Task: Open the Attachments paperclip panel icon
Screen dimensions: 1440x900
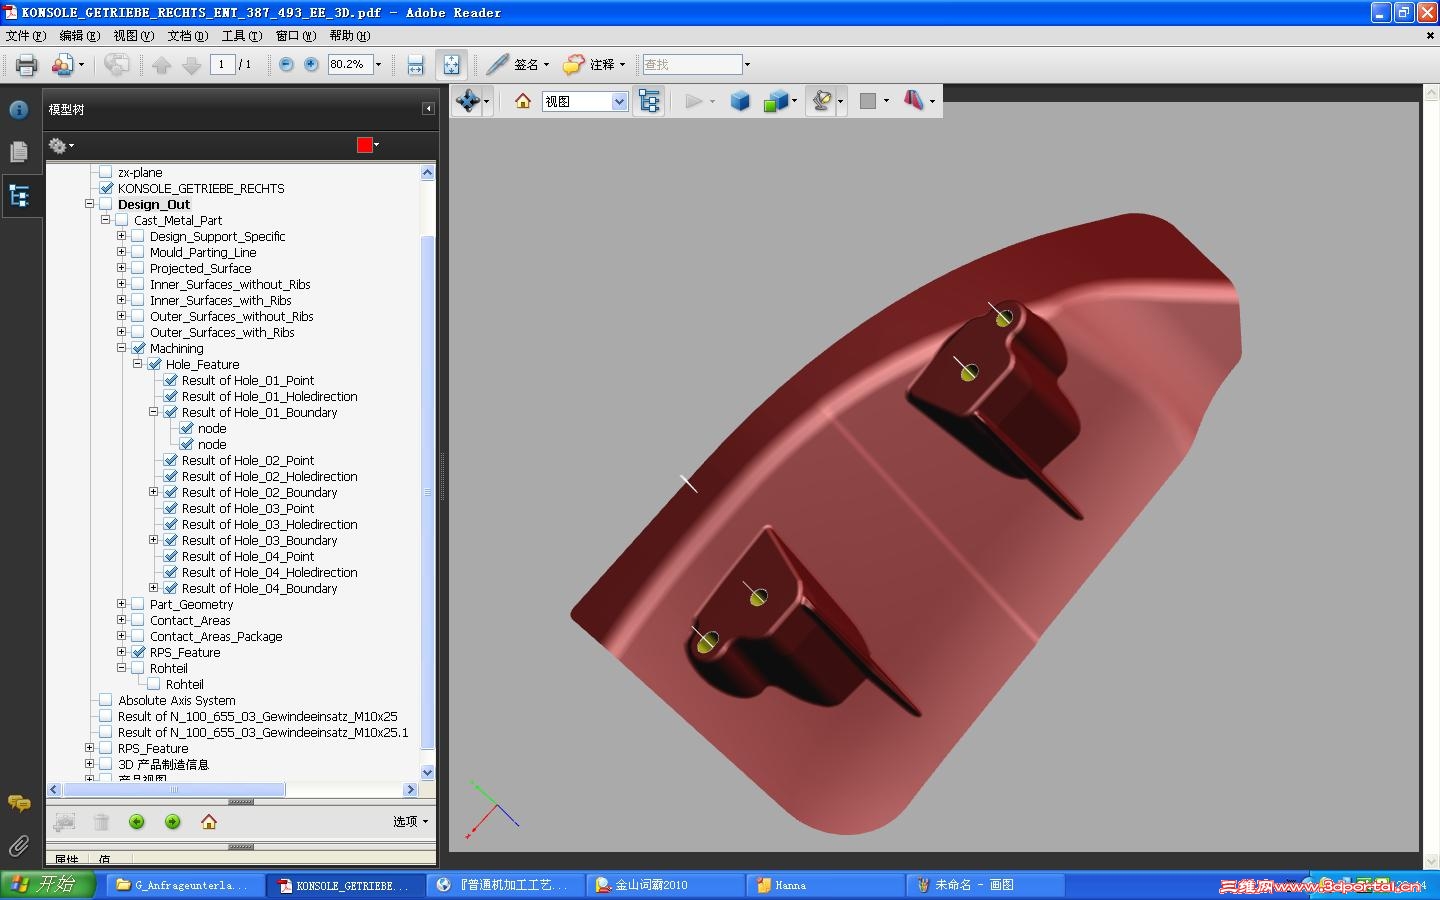Action: [19, 847]
